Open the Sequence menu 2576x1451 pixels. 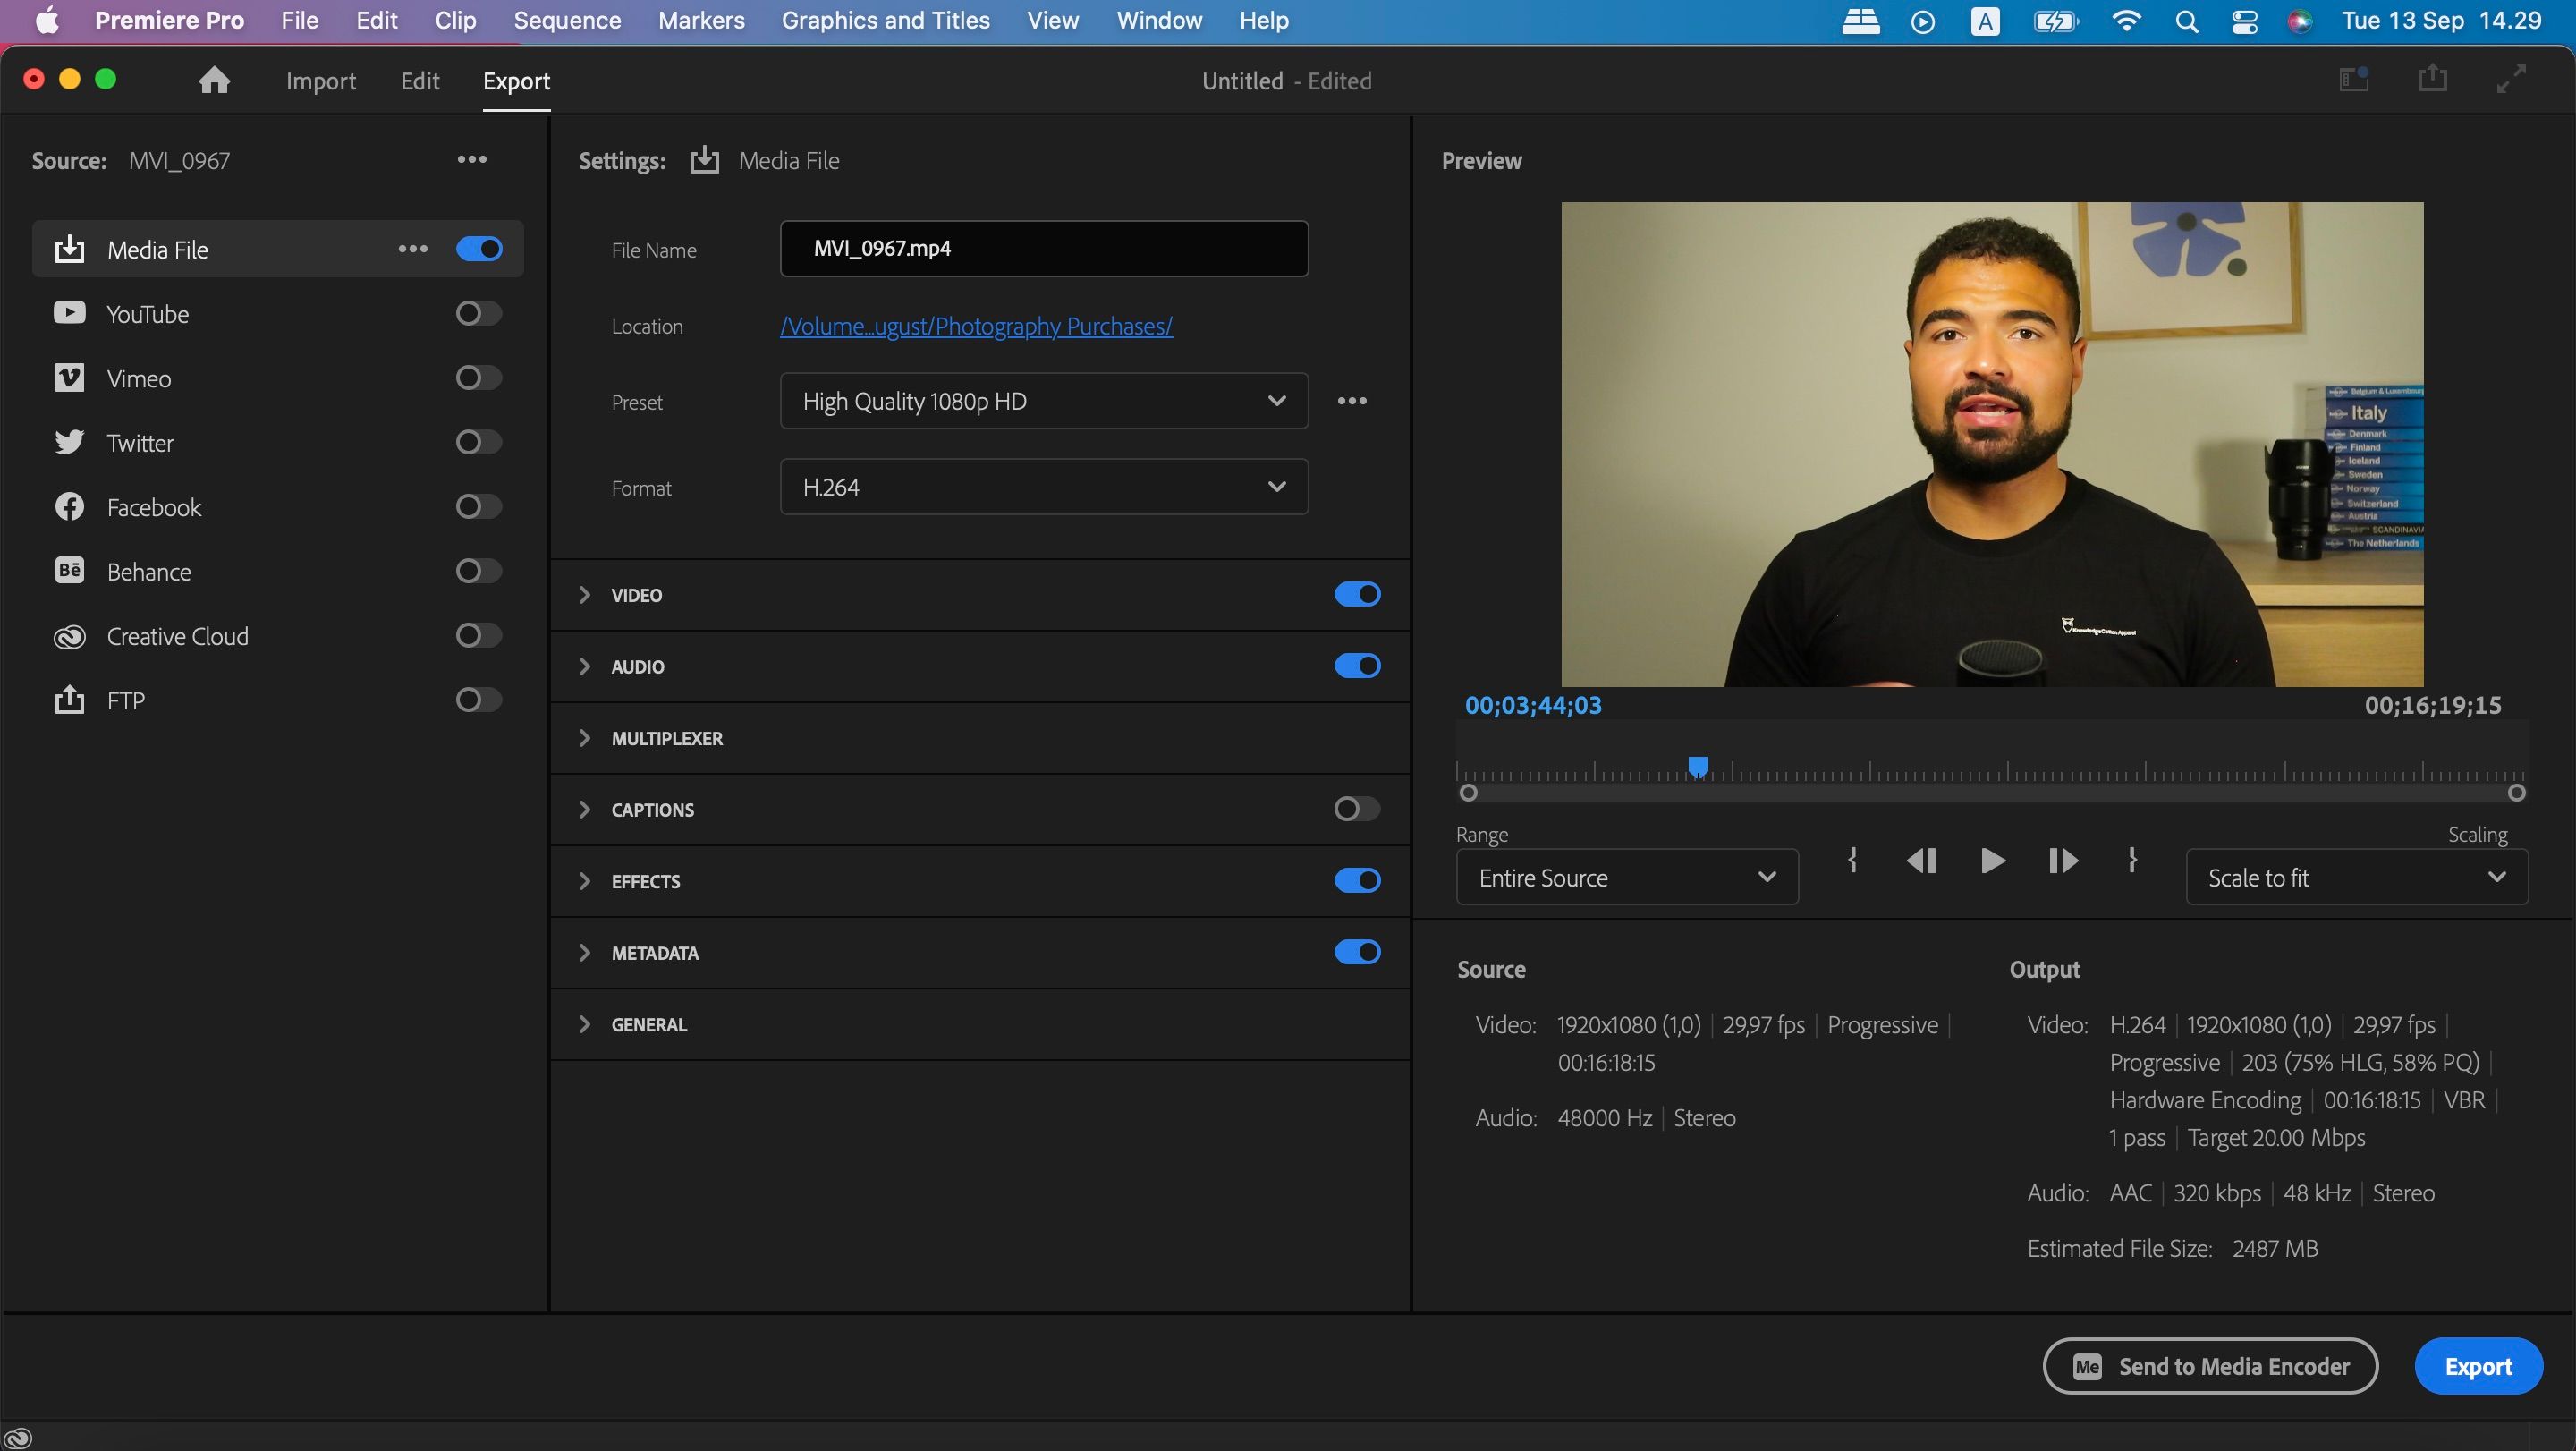tap(566, 20)
